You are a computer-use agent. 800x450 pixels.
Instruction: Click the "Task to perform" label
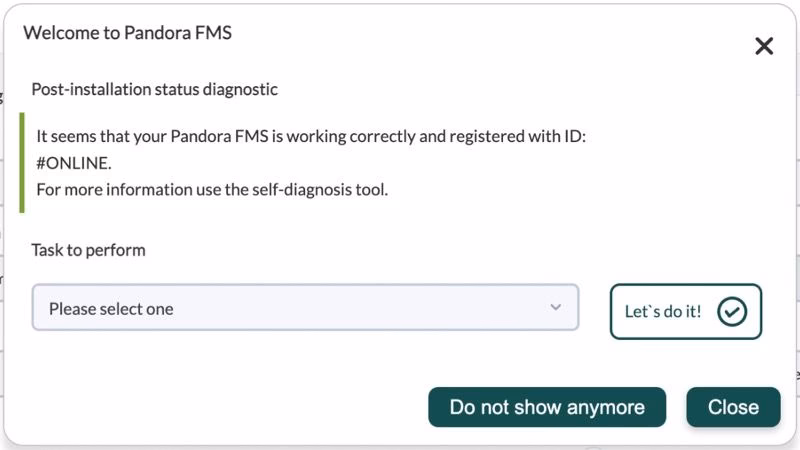(x=88, y=250)
